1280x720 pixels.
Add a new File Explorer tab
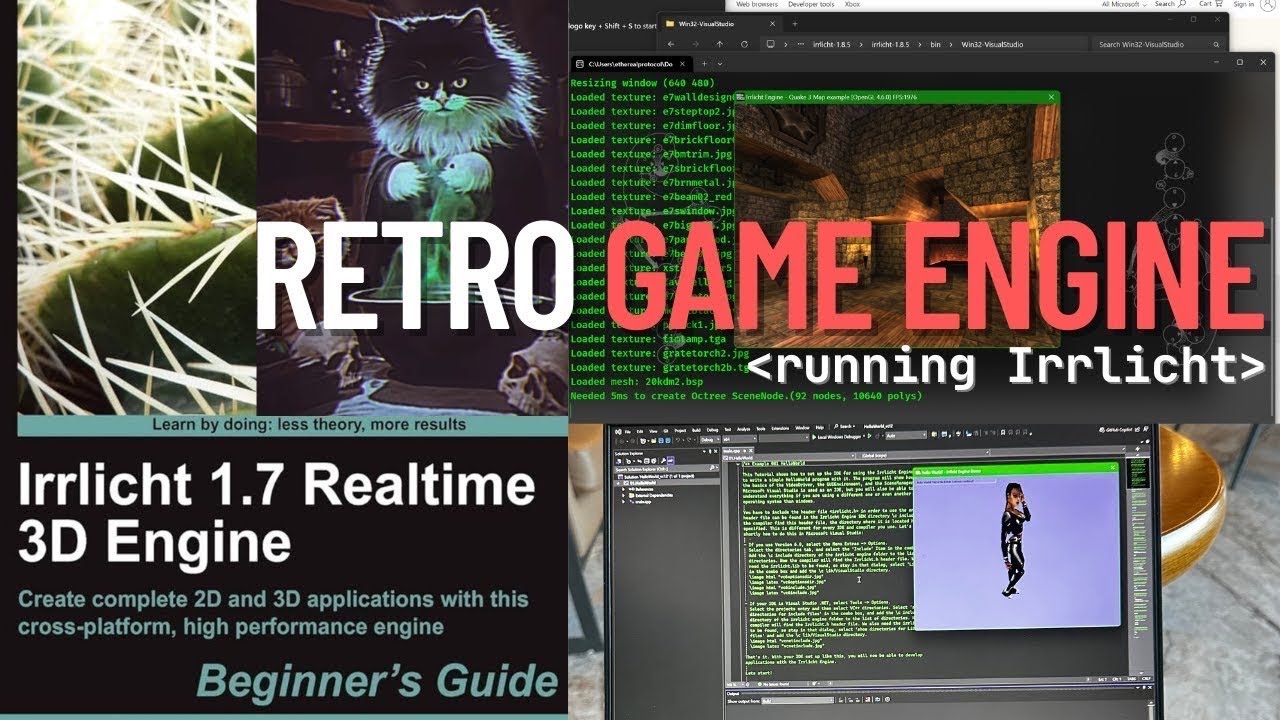795,24
